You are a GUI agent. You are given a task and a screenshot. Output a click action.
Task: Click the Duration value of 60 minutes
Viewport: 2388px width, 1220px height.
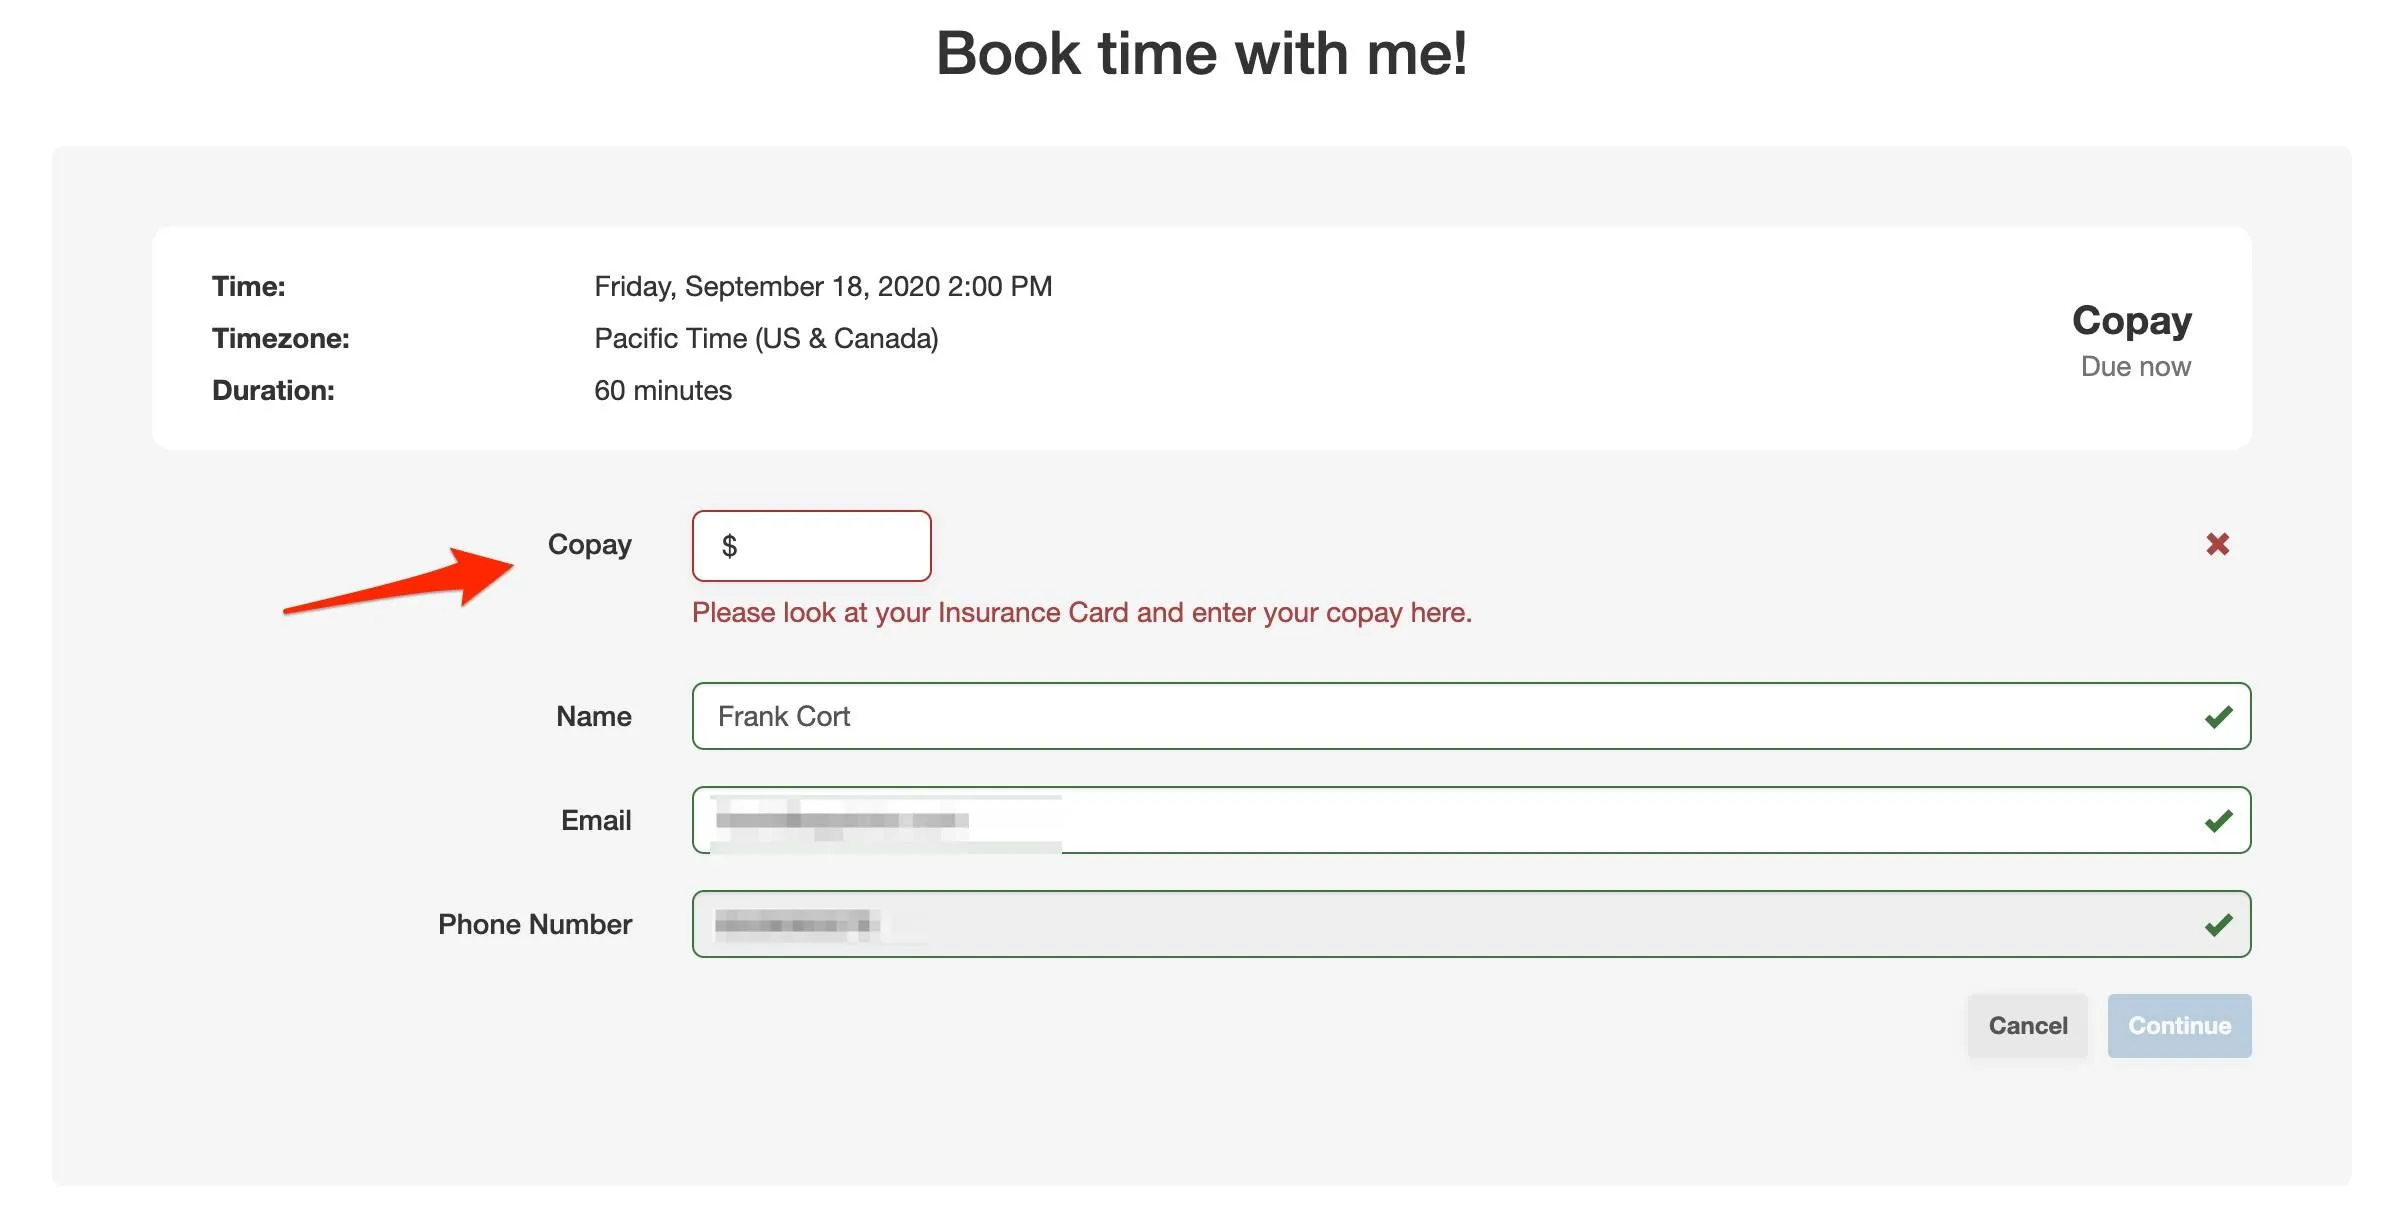pos(663,390)
